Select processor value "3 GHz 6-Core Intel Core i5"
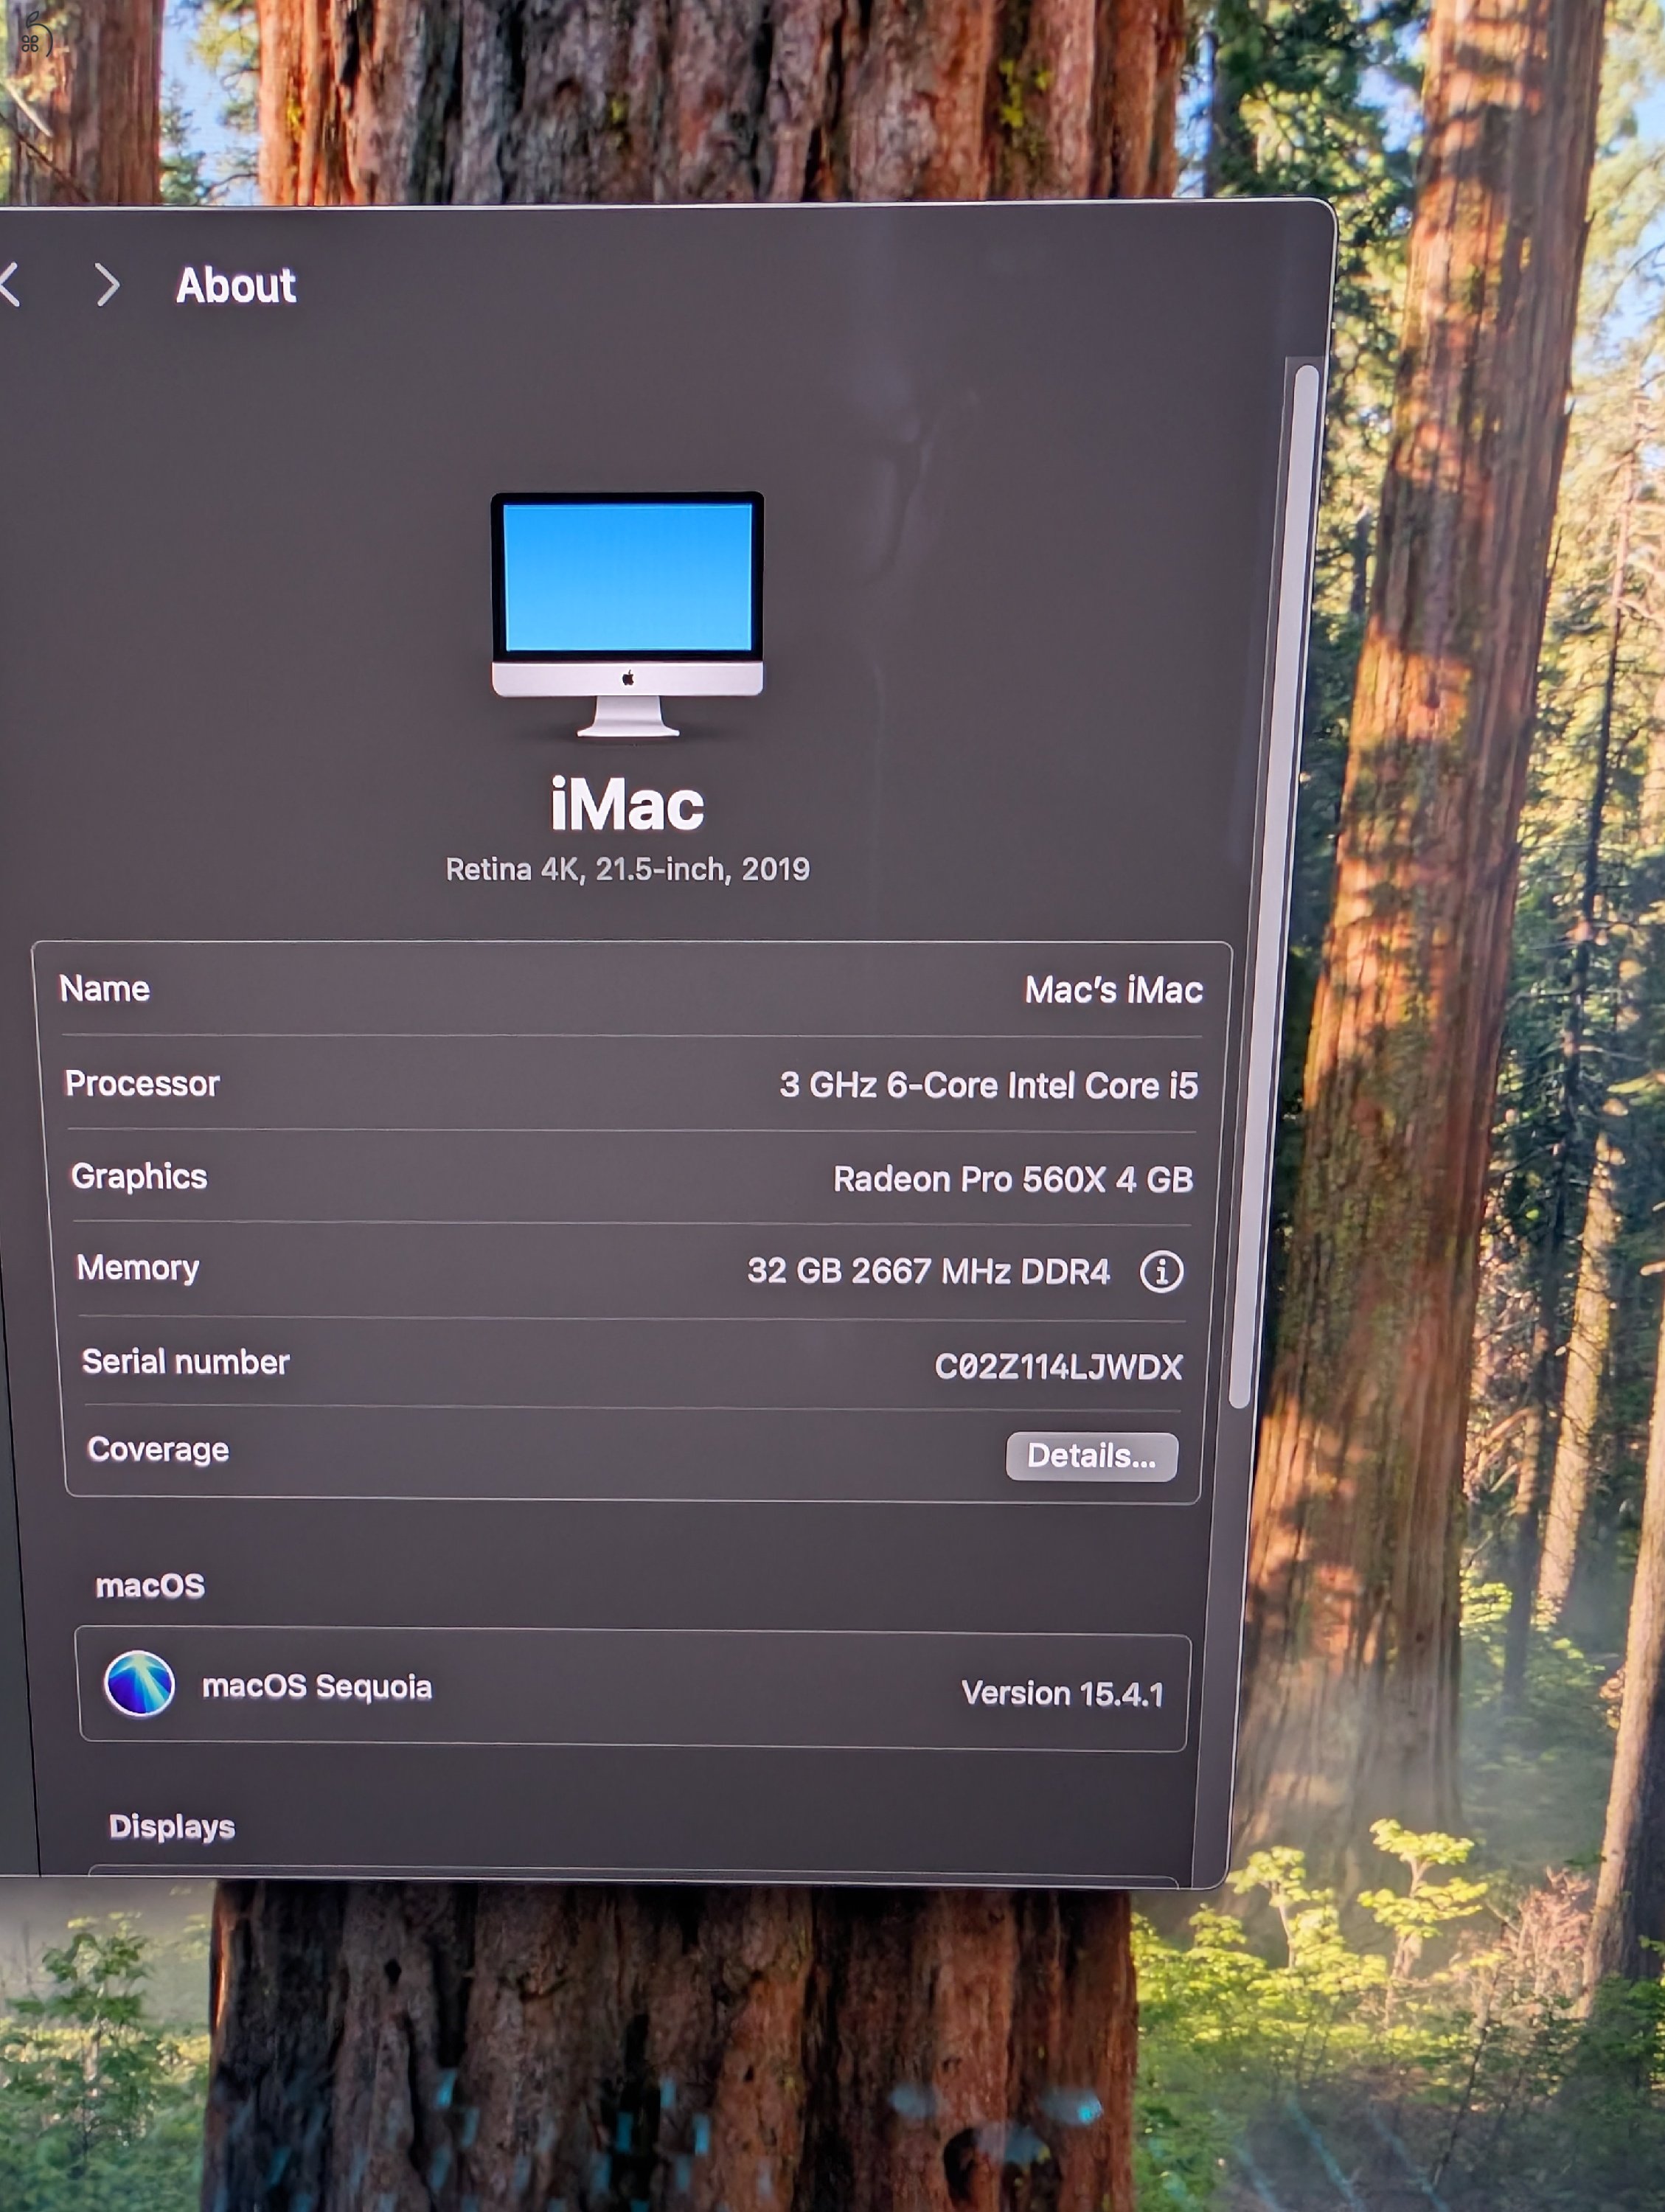This screenshot has width=1665, height=2212. [x=988, y=1085]
